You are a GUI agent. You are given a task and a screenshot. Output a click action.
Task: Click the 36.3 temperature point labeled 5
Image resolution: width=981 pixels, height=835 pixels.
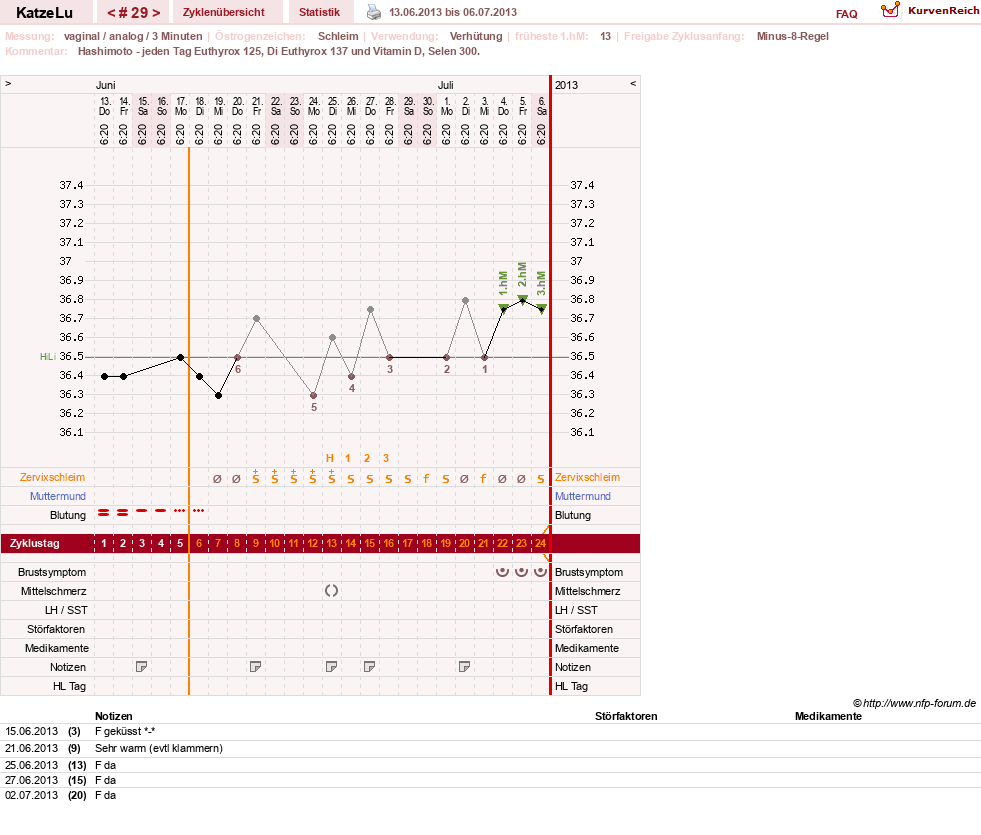click(313, 395)
